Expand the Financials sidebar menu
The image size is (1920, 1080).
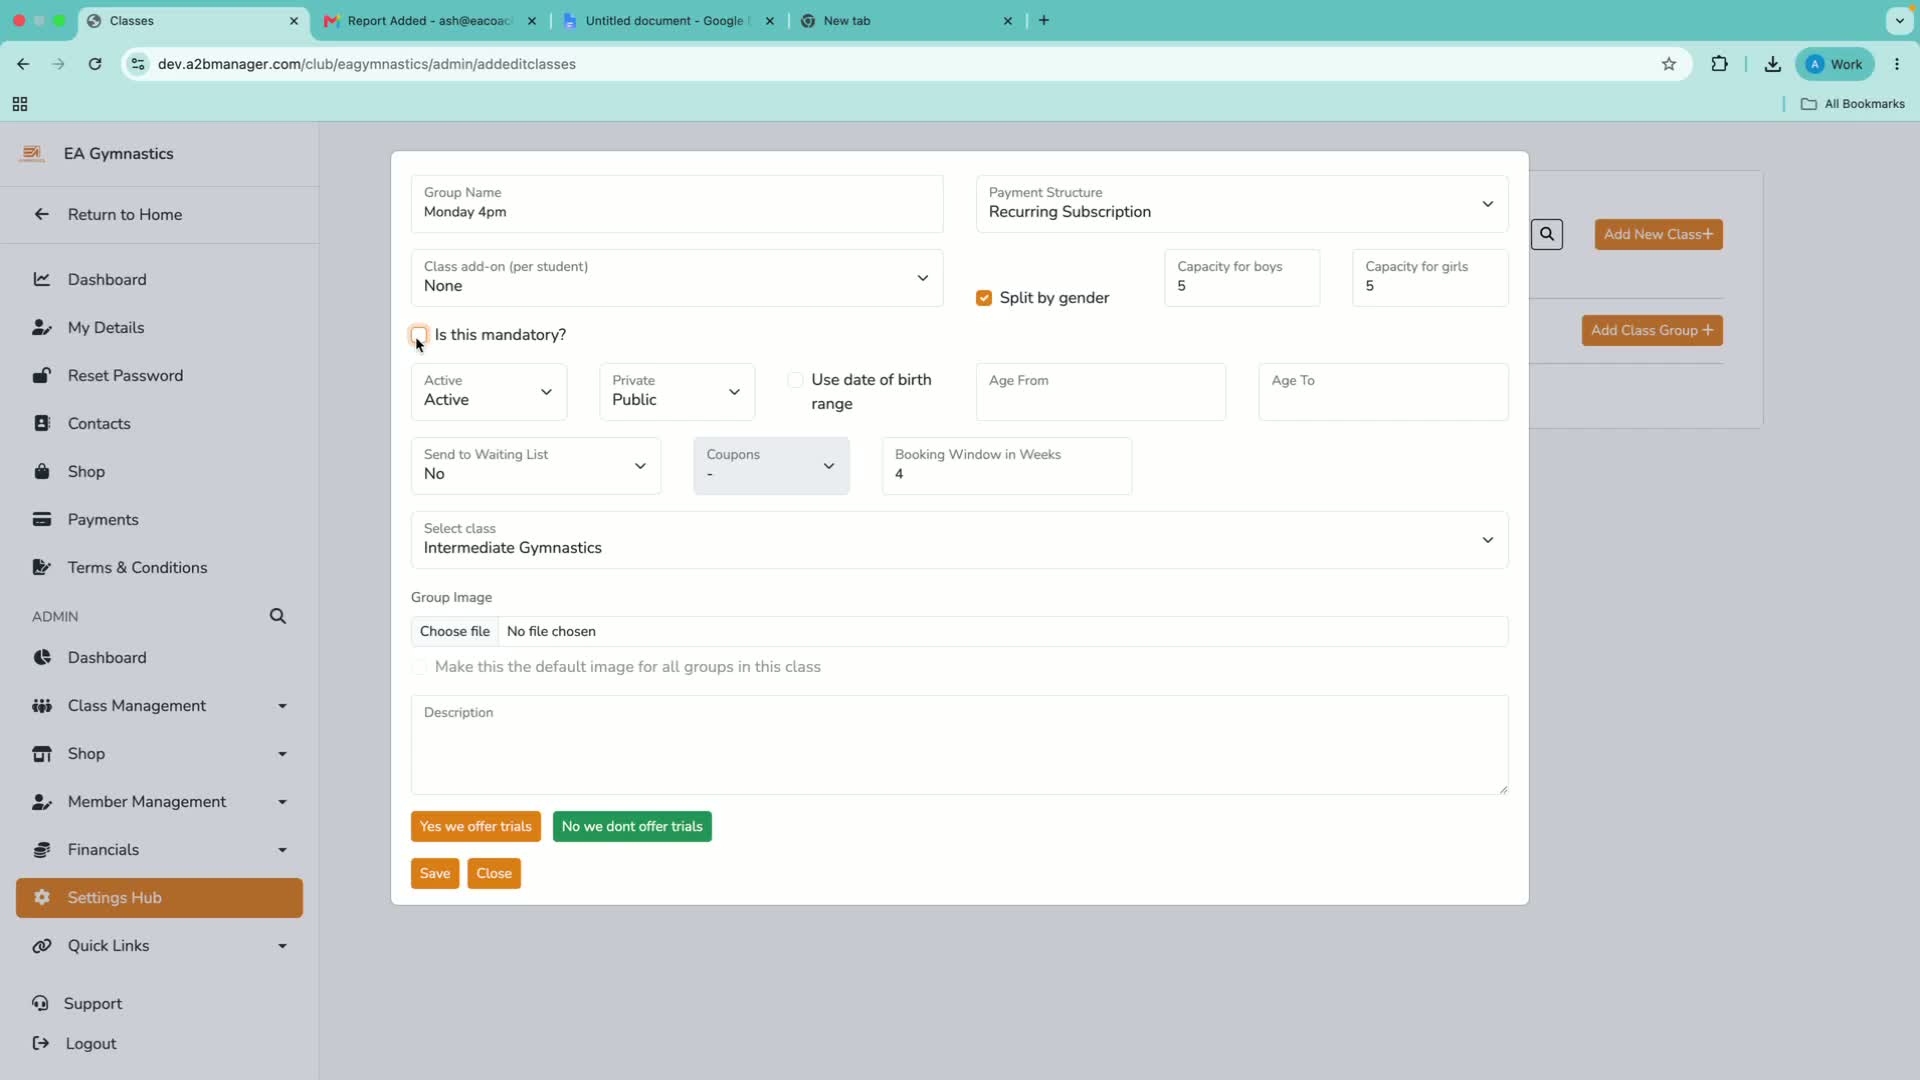coord(282,850)
